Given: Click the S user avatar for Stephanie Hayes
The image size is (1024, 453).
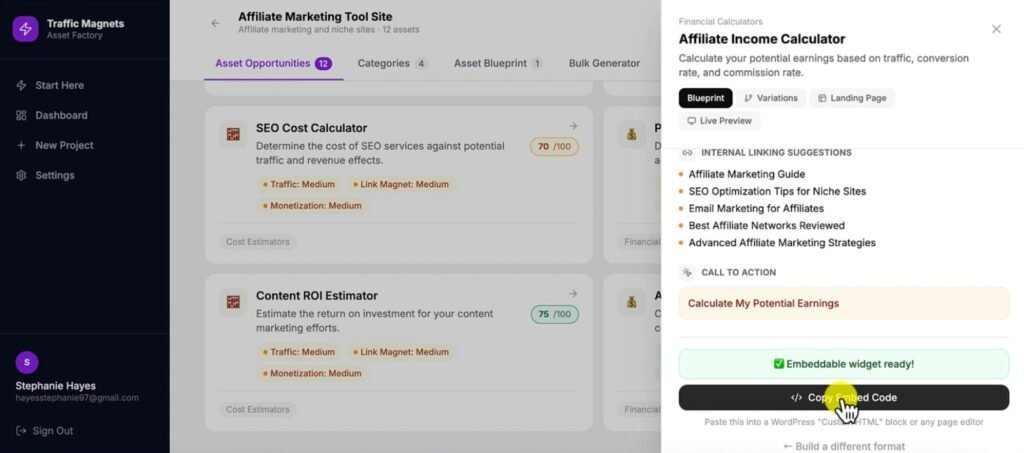Looking at the screenshot, I should click(x=27, y=363).
